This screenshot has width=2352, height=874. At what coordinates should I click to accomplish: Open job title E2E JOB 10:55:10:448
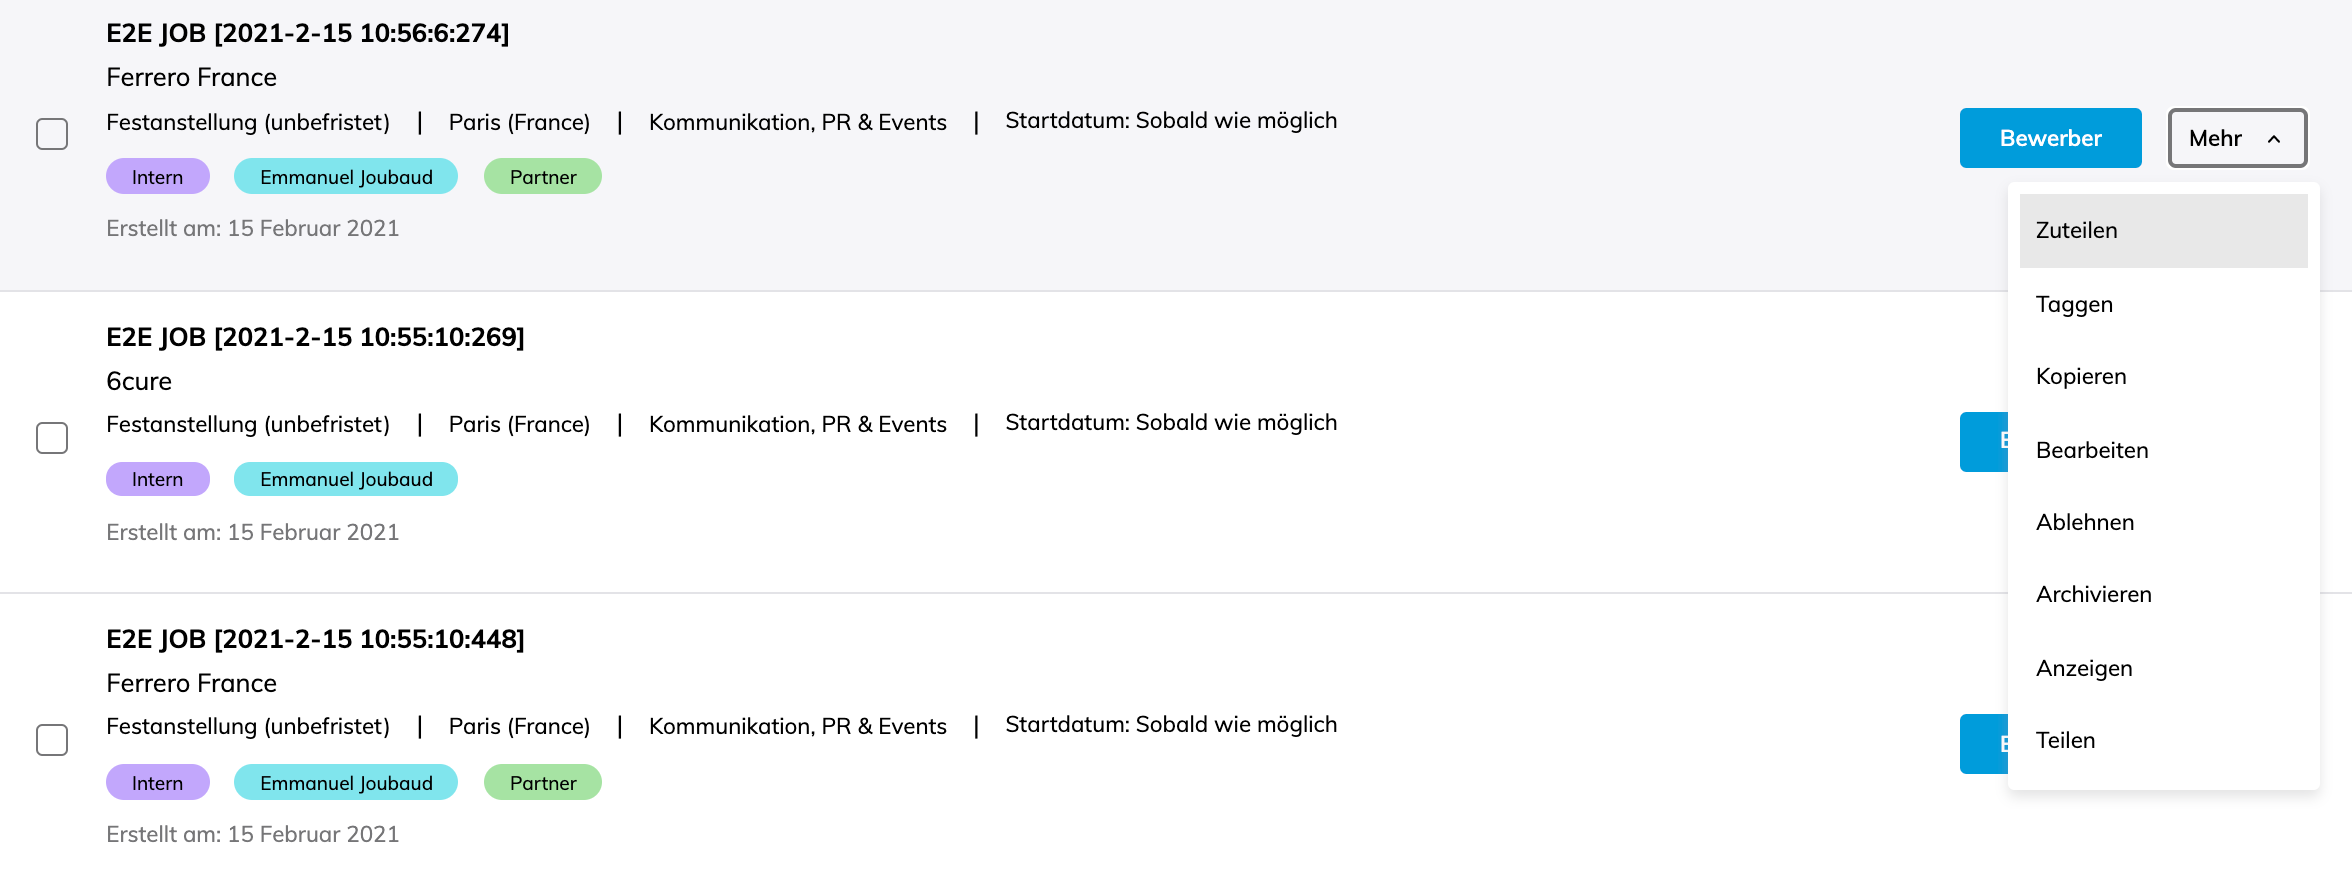point(315,639)
